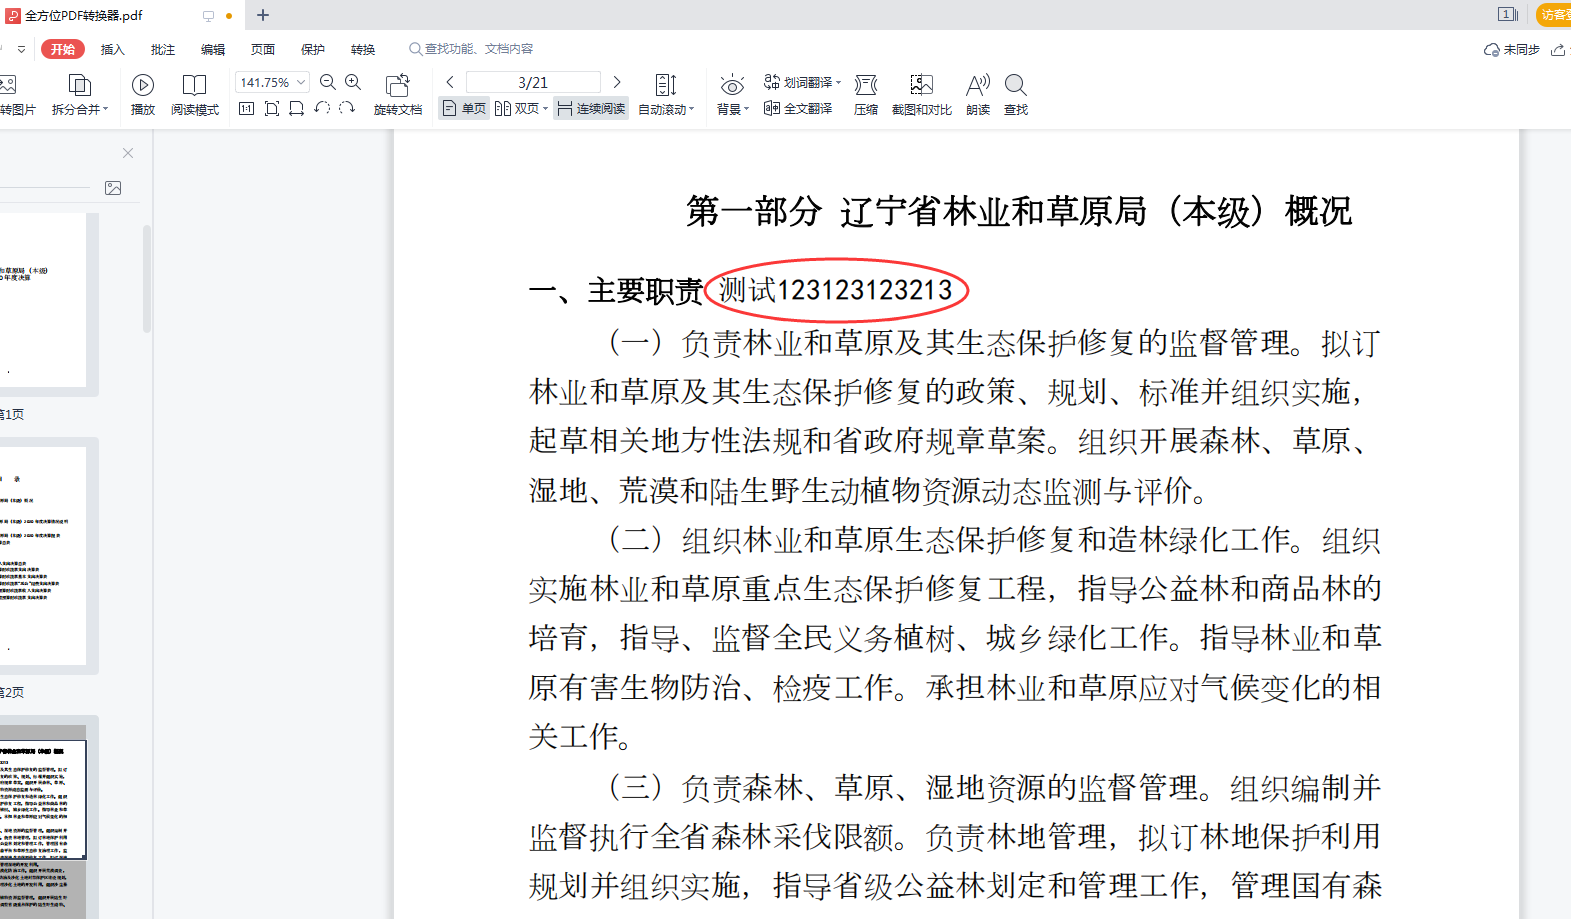
Task: Click the title 第一部分 辽宁省林业和草原局（本级）概况
Action: [1018, 211]
